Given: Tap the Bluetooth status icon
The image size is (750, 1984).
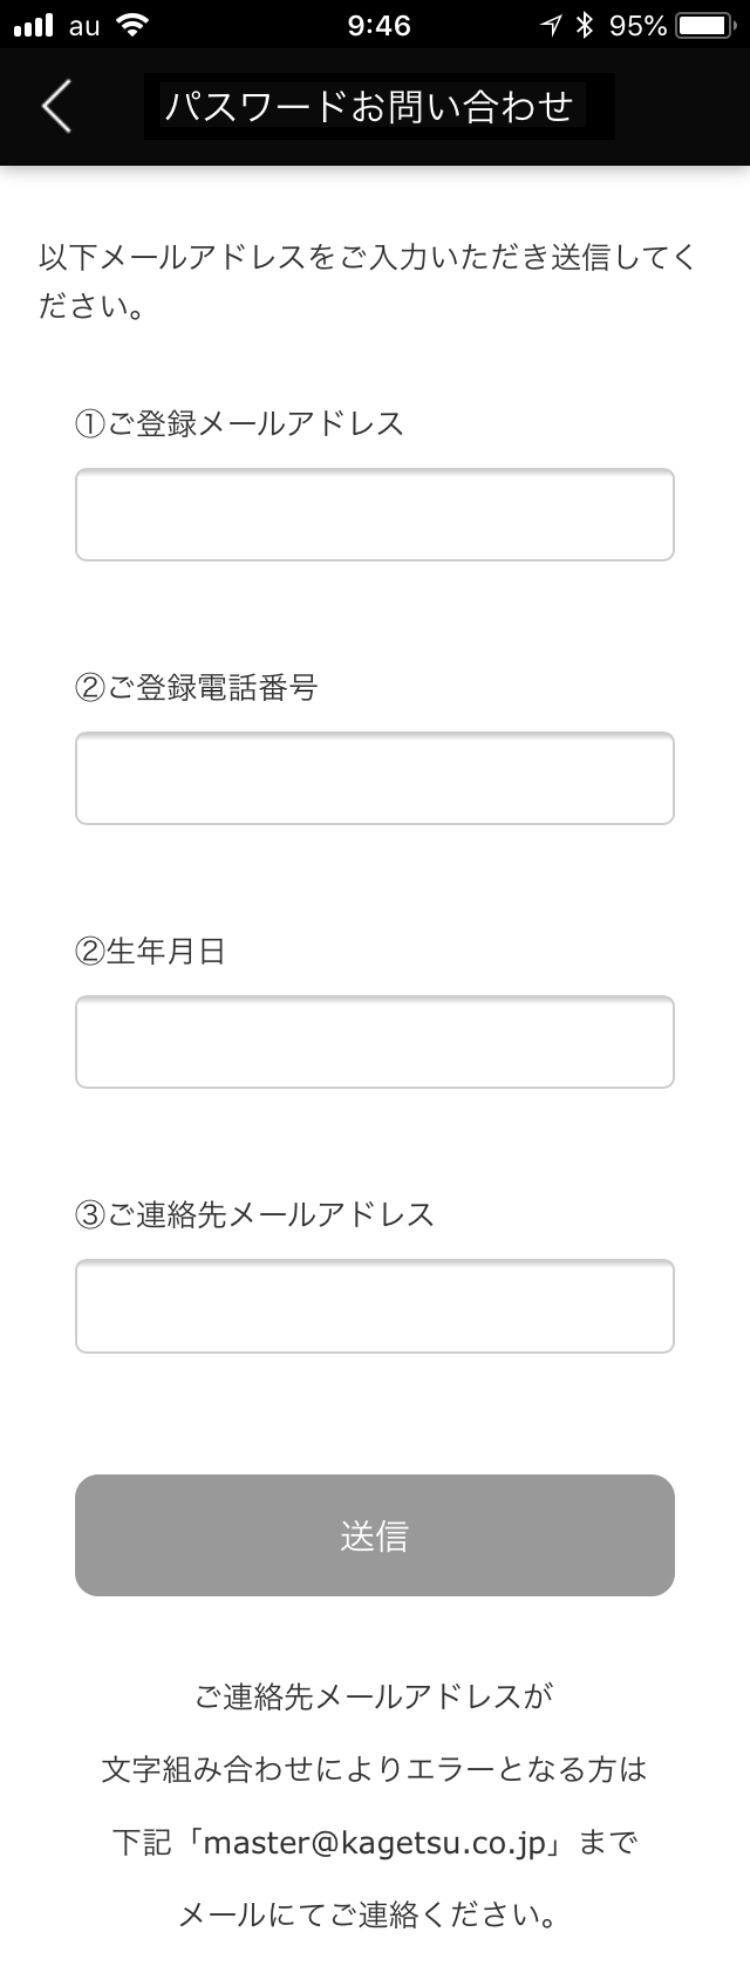Looking at the screenshot, I should (585, 26).
